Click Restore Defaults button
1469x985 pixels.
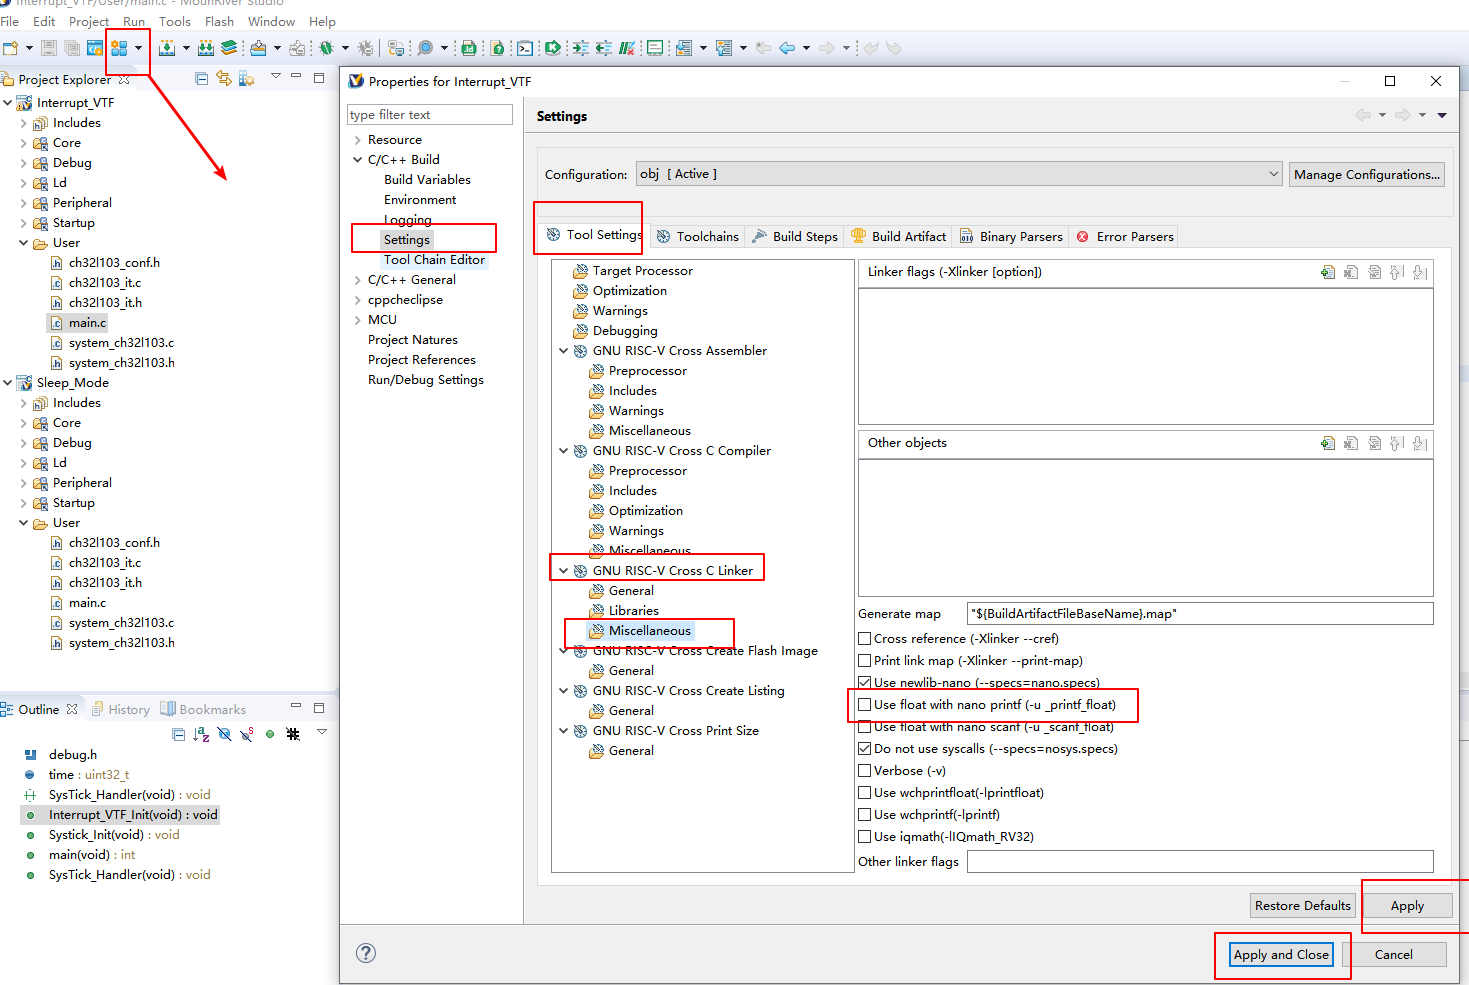point(1302,905)
